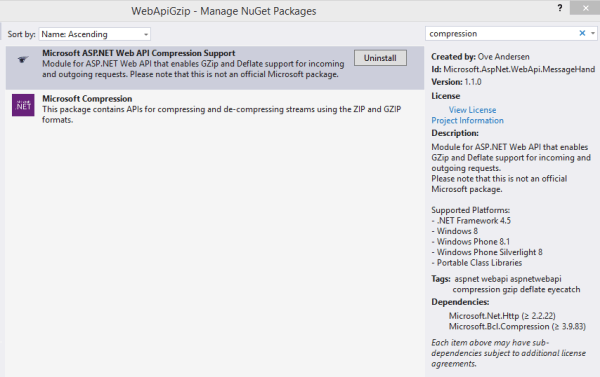Click the Web API Compression package icon
600x377 pixels.
[x=23, y=59]
